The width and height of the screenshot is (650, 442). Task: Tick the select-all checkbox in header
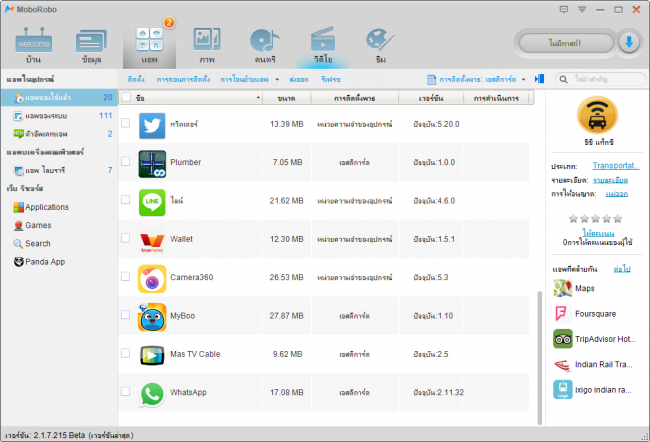(x=126, y=97)
